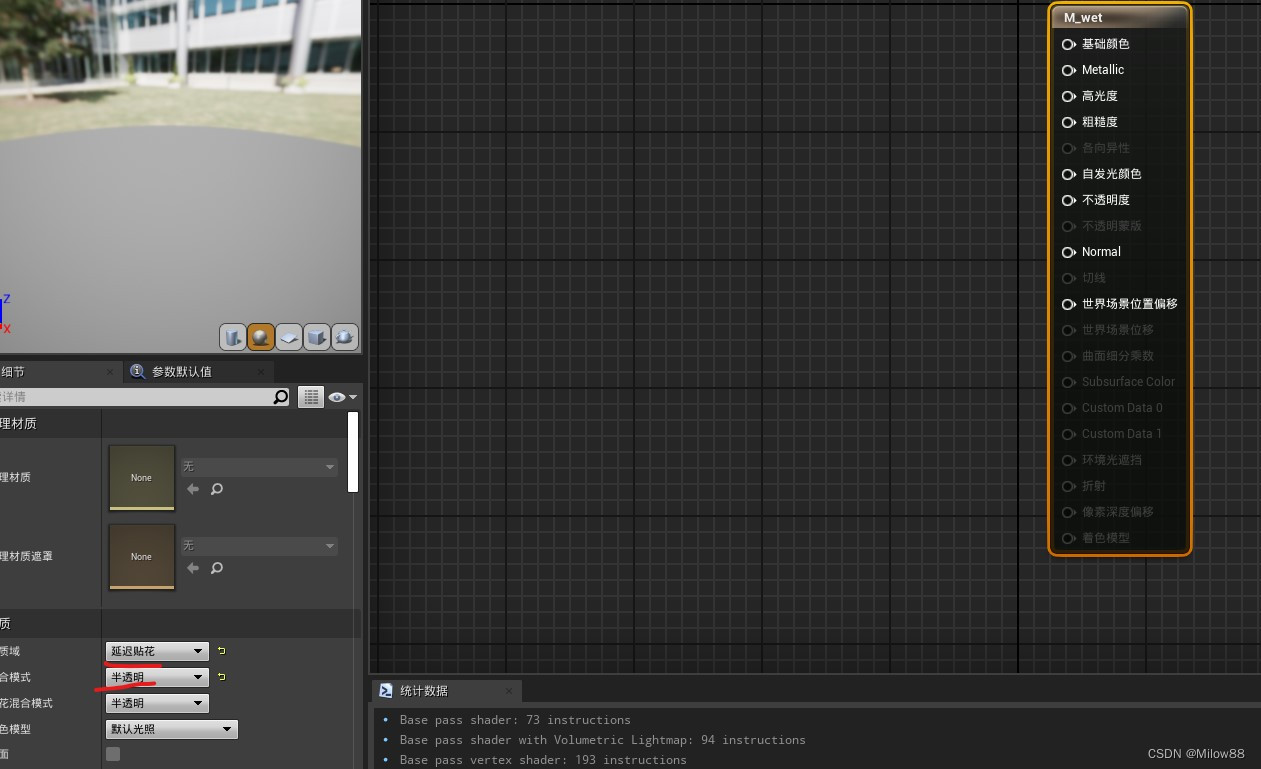
Task: Click the Metallic input pin
Action: [x=1068, y=70]
